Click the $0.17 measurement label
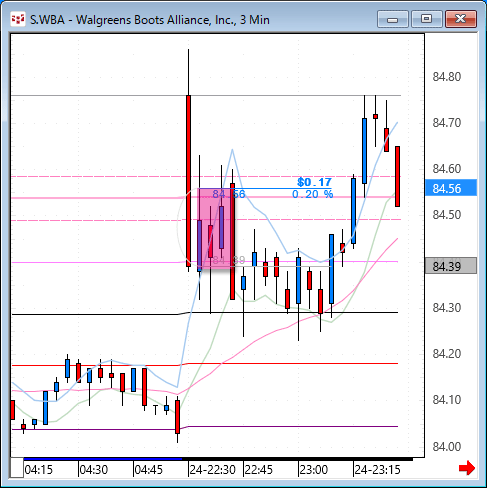The width and height of the screenshot is (487, 488). coord(314,182)
